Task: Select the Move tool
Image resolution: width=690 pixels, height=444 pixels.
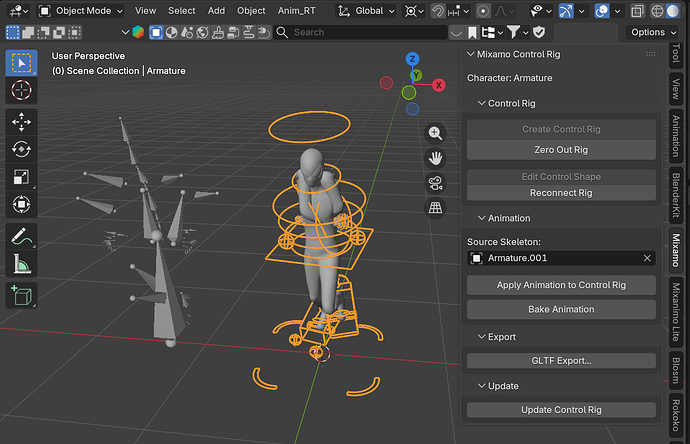Action: [x=21, y=122]
